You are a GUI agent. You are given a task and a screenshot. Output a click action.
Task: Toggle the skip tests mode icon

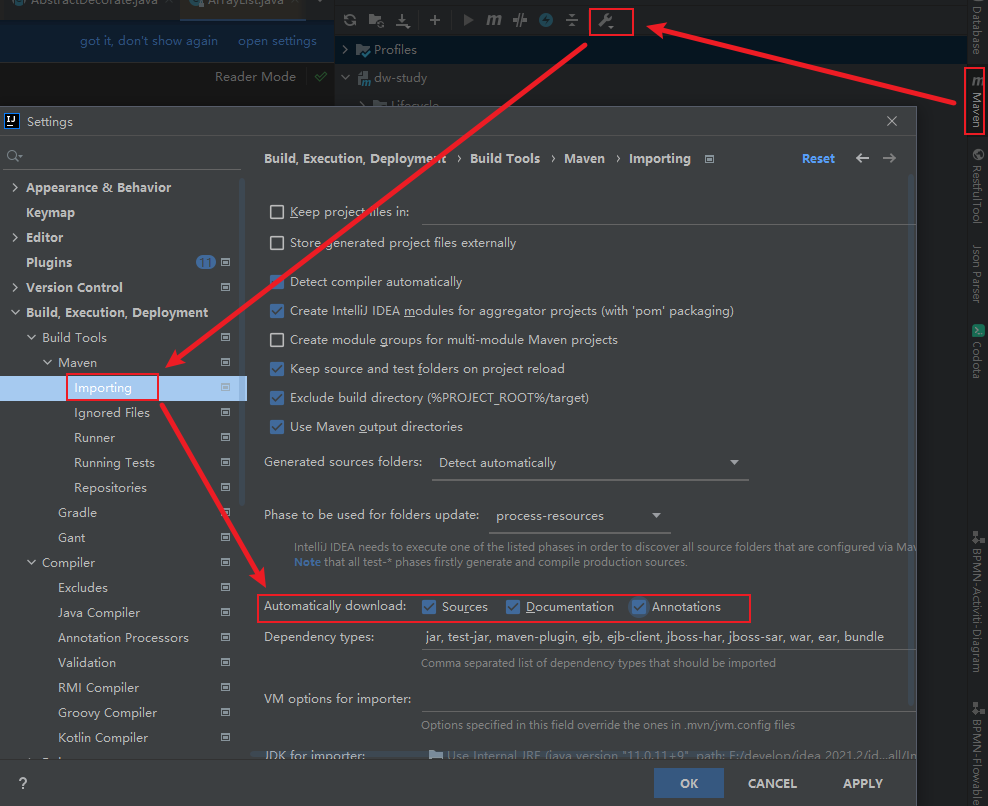click(x=546, y=20)
